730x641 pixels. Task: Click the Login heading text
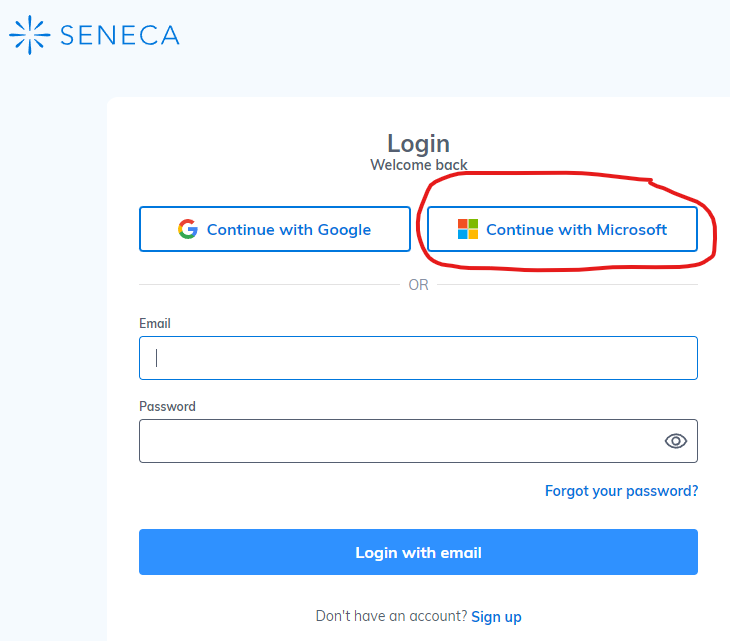click(x=418, y=144)
